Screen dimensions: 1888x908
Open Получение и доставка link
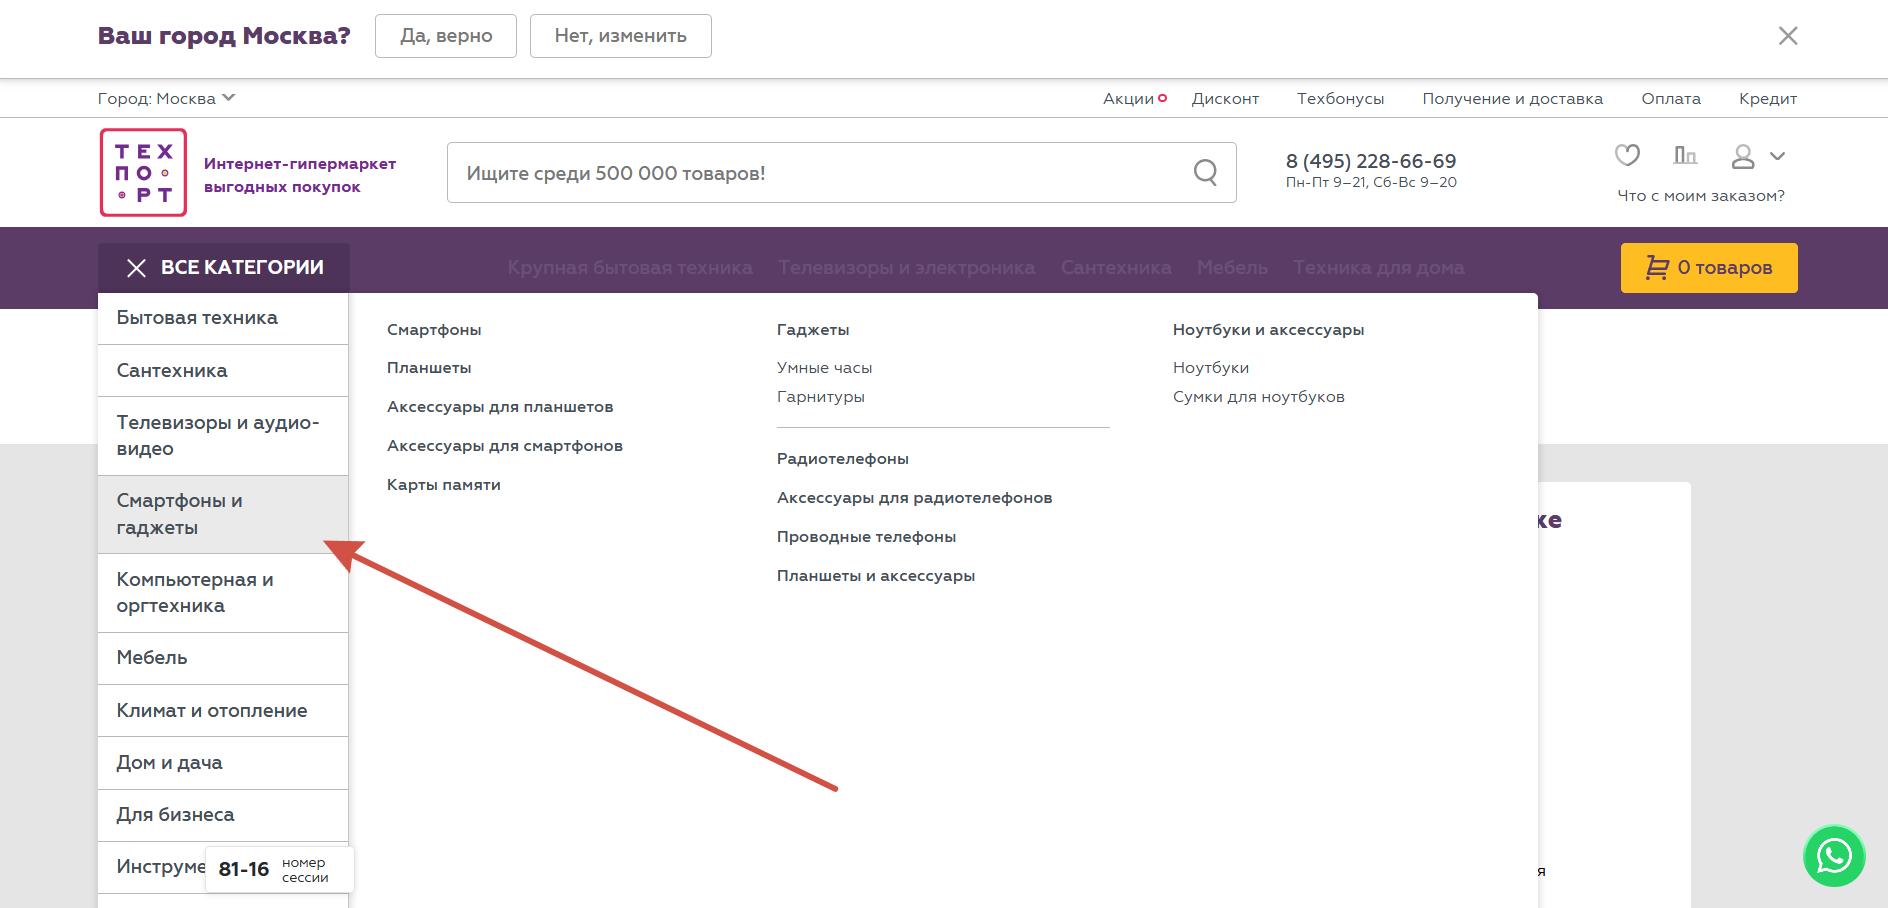[x=1512, y=98]
